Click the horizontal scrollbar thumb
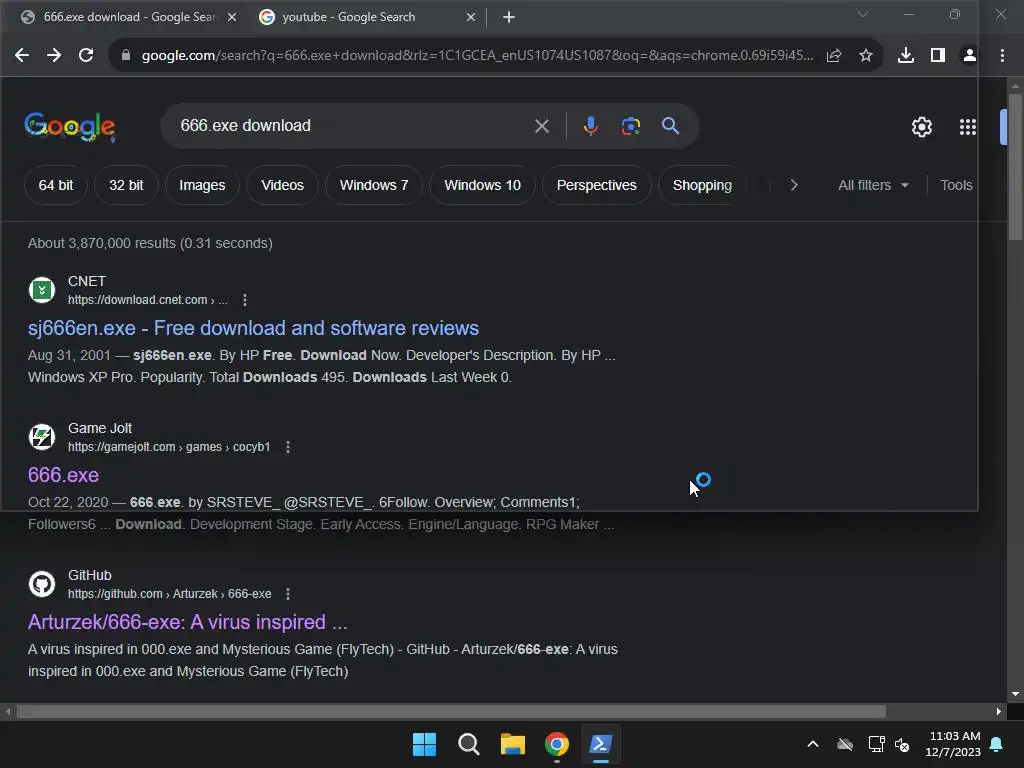 [x=451, y=711]
